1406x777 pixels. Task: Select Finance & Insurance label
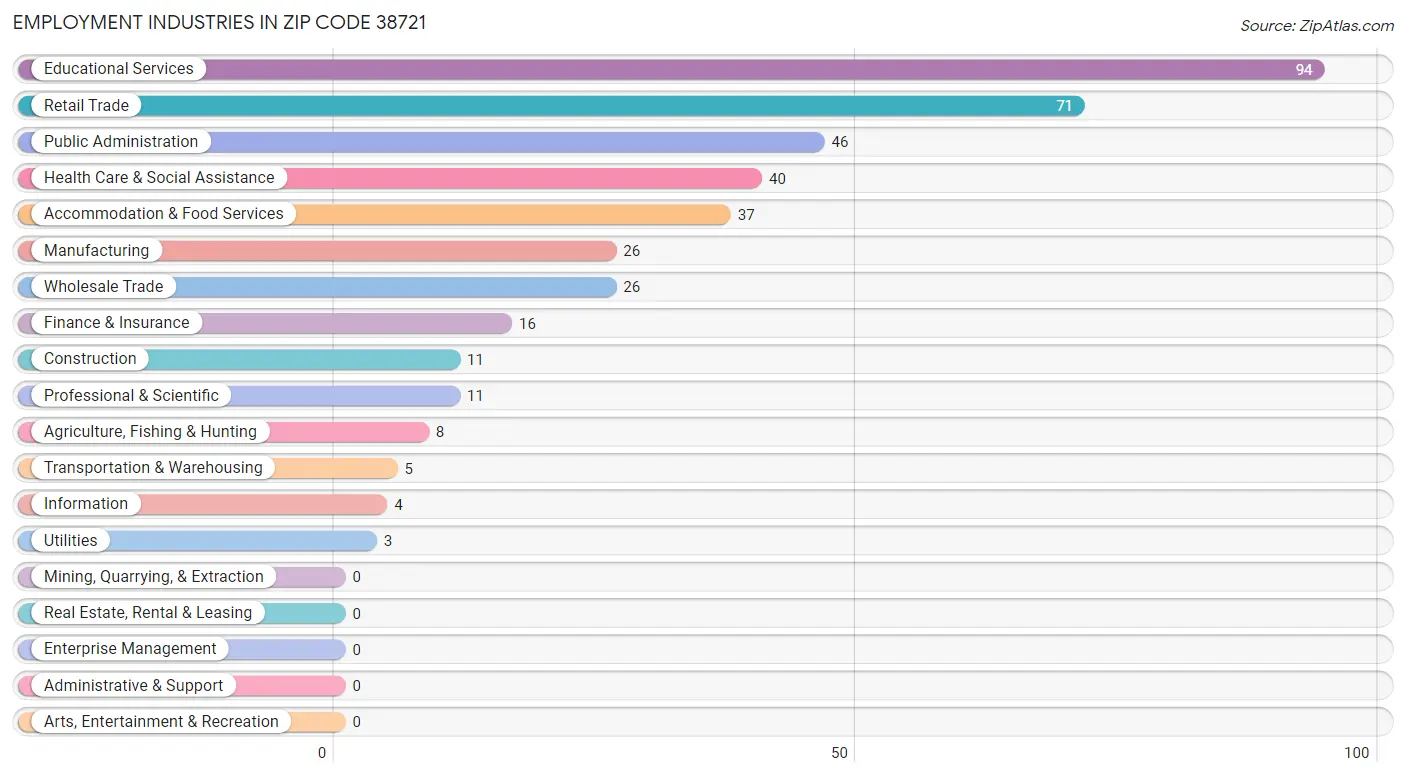click(116, 322)
